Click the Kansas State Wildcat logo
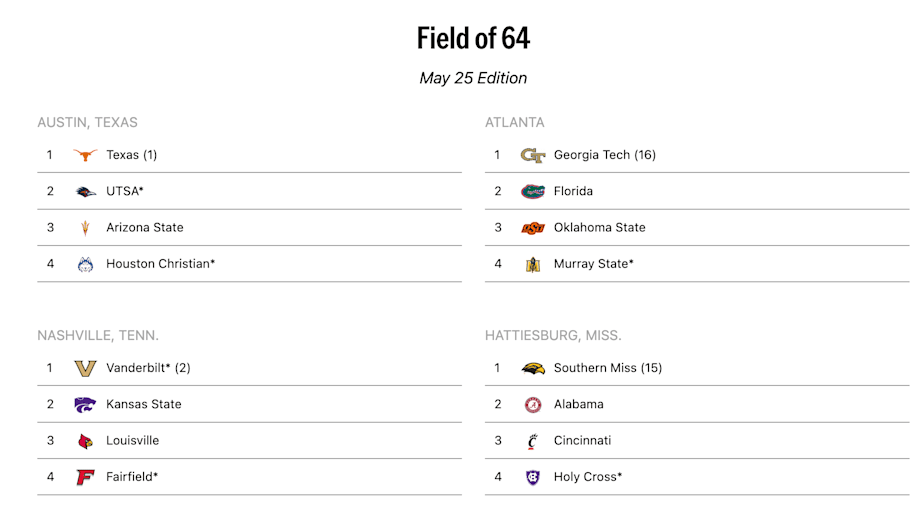This screenshot has width=912, height=513. point(85,404)
